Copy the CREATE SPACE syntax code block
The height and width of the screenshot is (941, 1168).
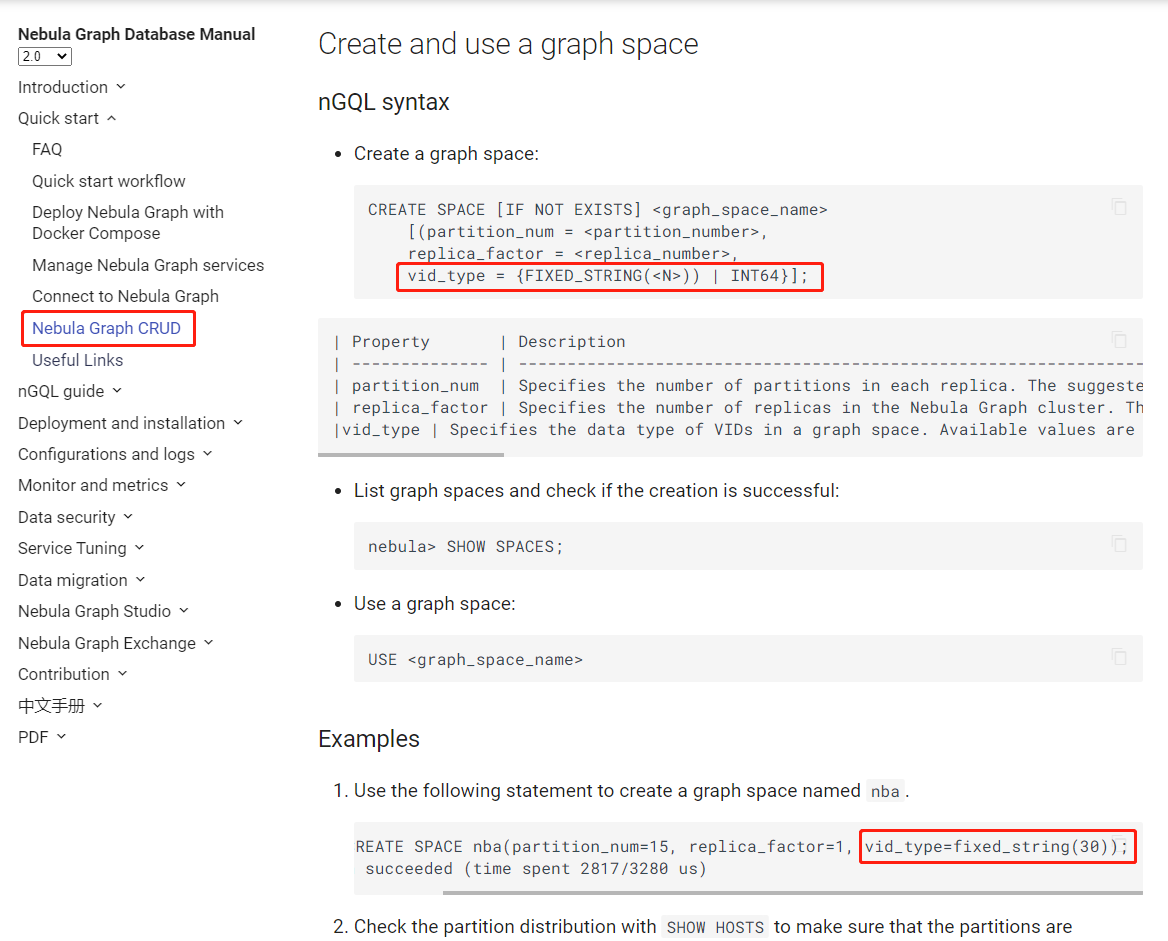point(1119,207)
